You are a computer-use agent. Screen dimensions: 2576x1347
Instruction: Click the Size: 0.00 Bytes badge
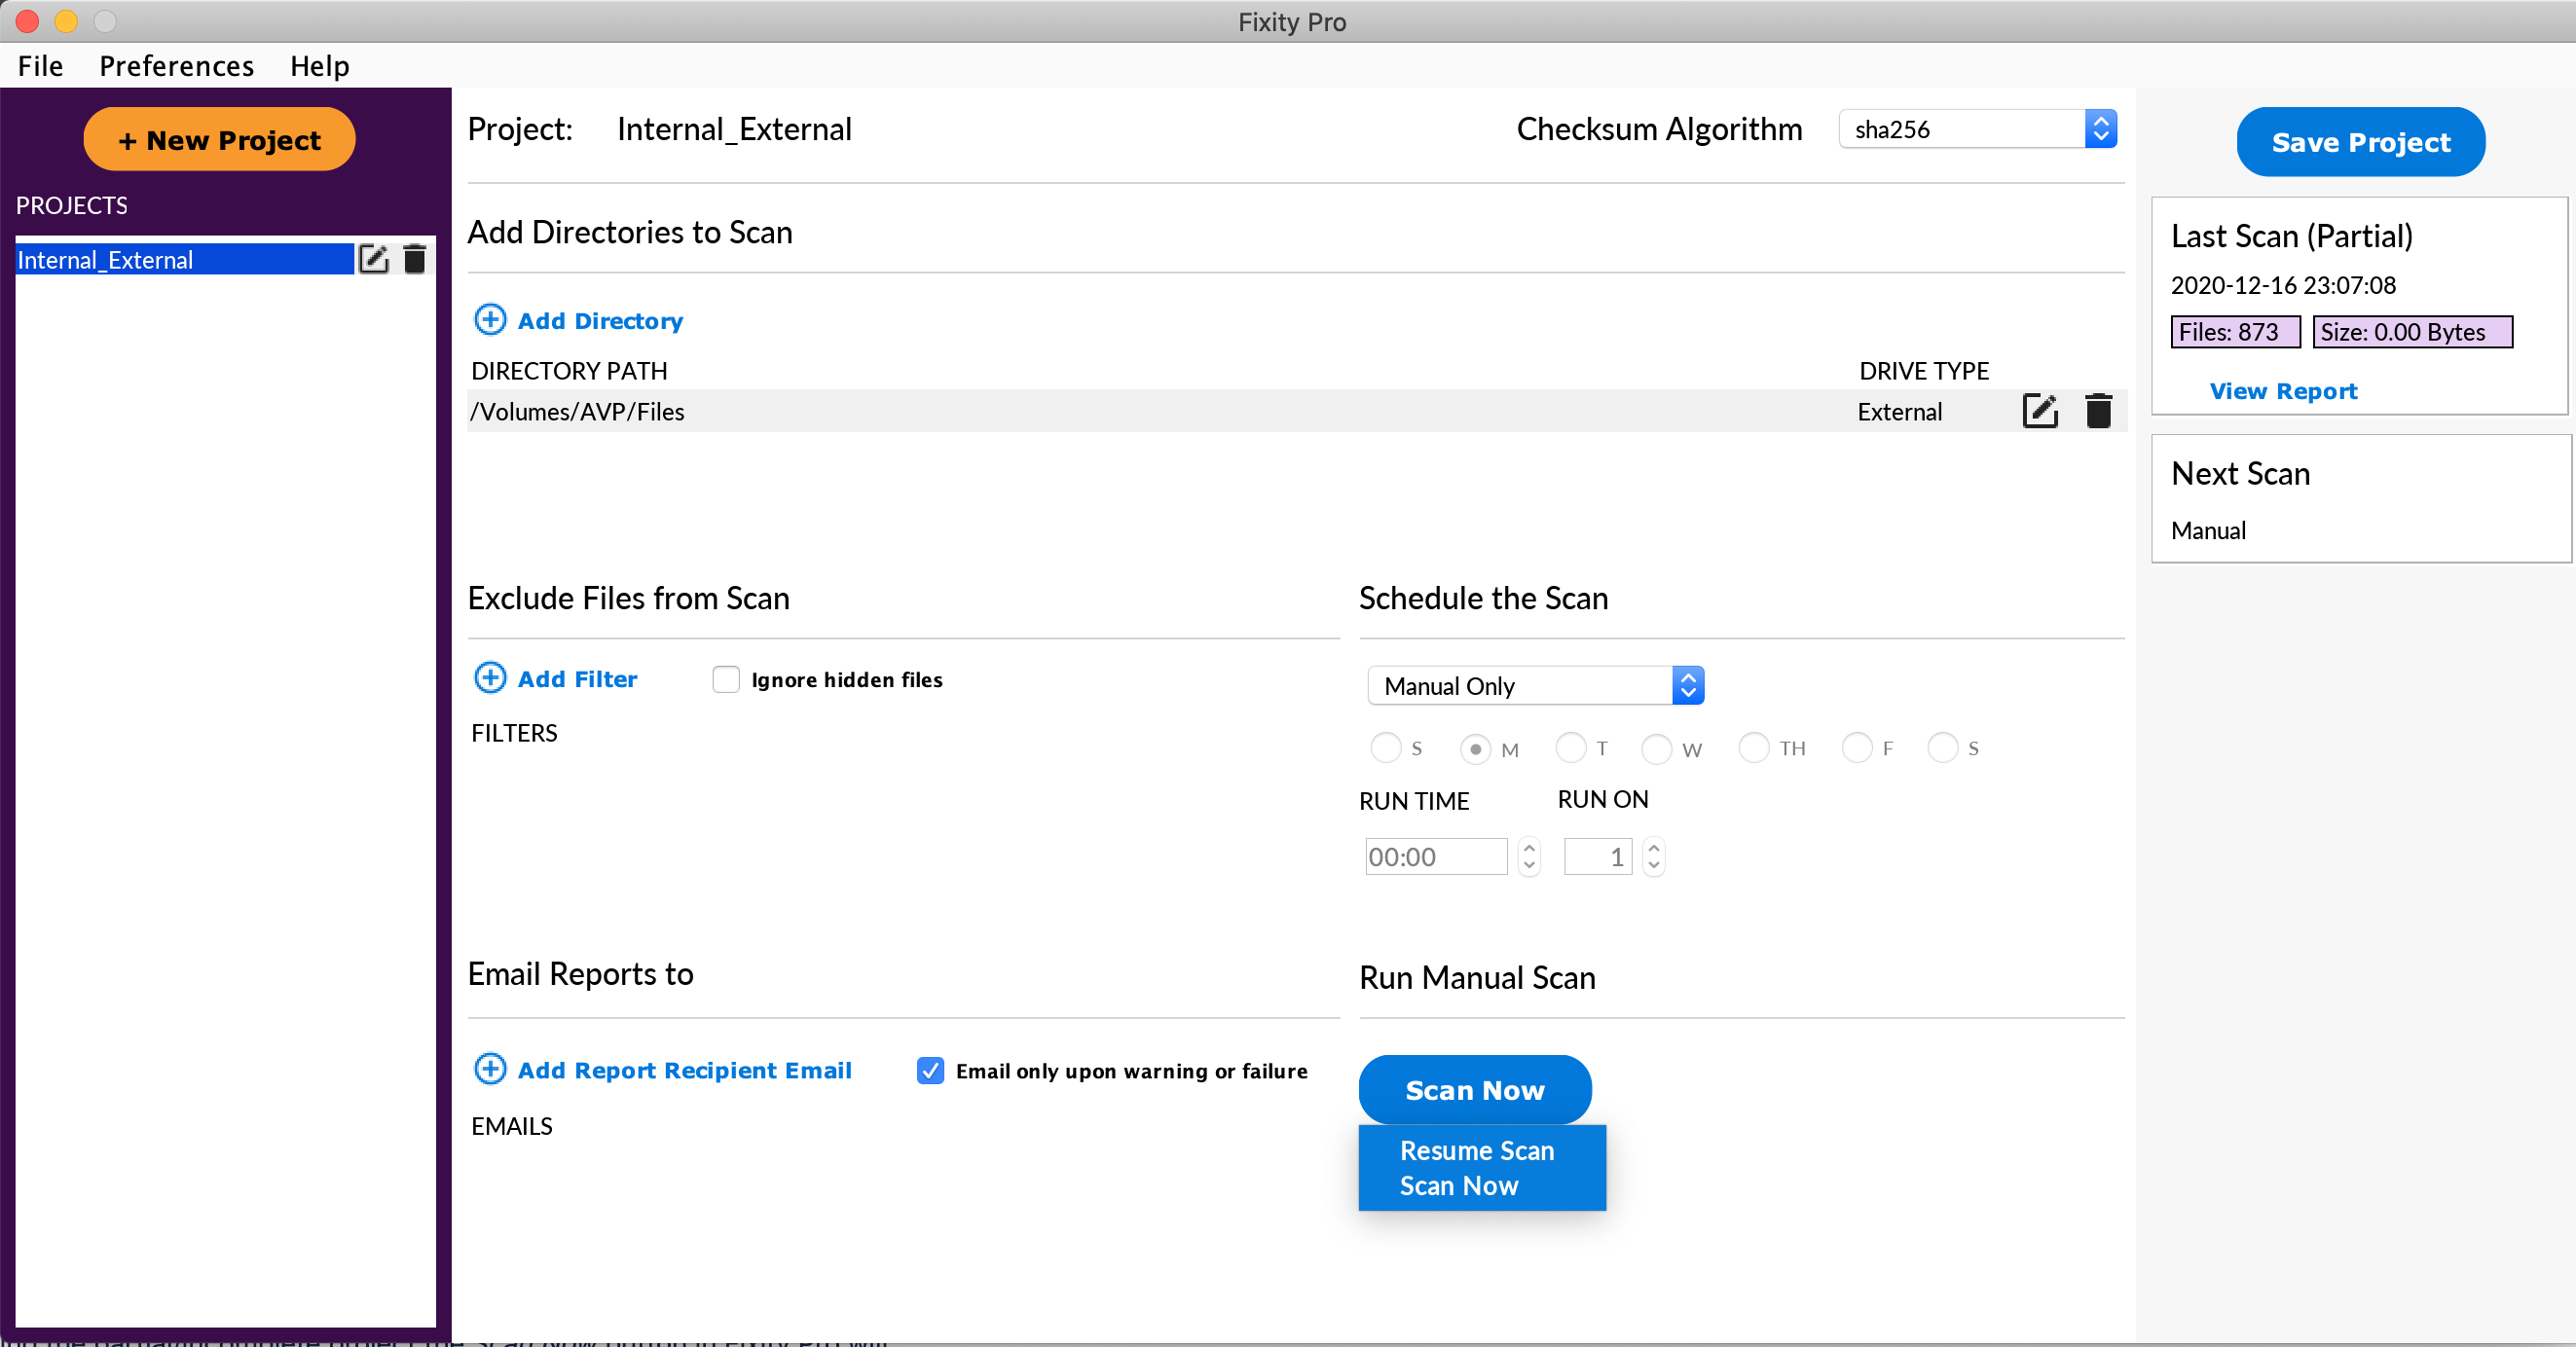tap(2412, 332)
